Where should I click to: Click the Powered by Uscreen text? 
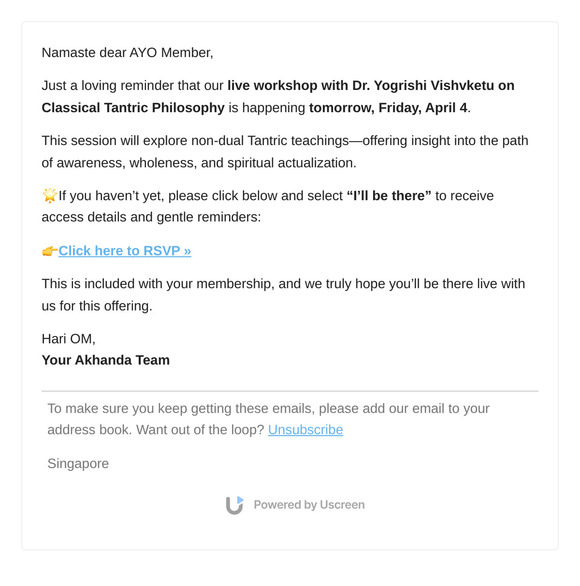pyautogui.click(x=309, y=505)
